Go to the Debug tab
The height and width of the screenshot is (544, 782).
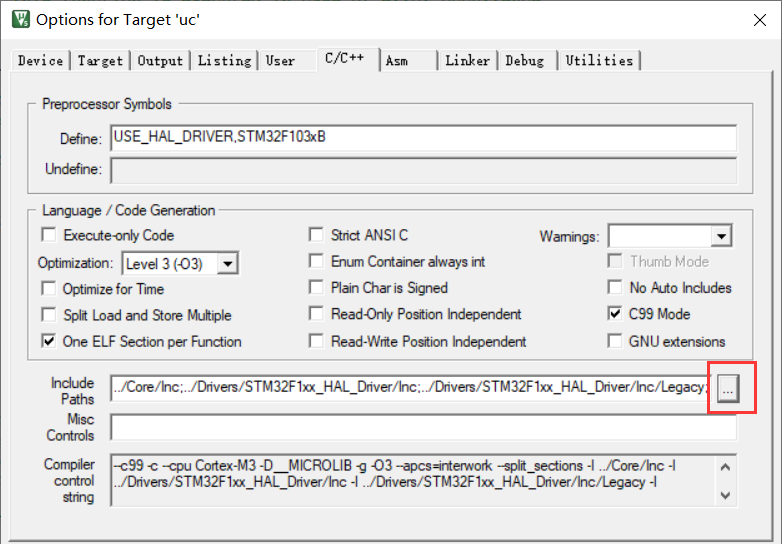click(x=525, y=61)
